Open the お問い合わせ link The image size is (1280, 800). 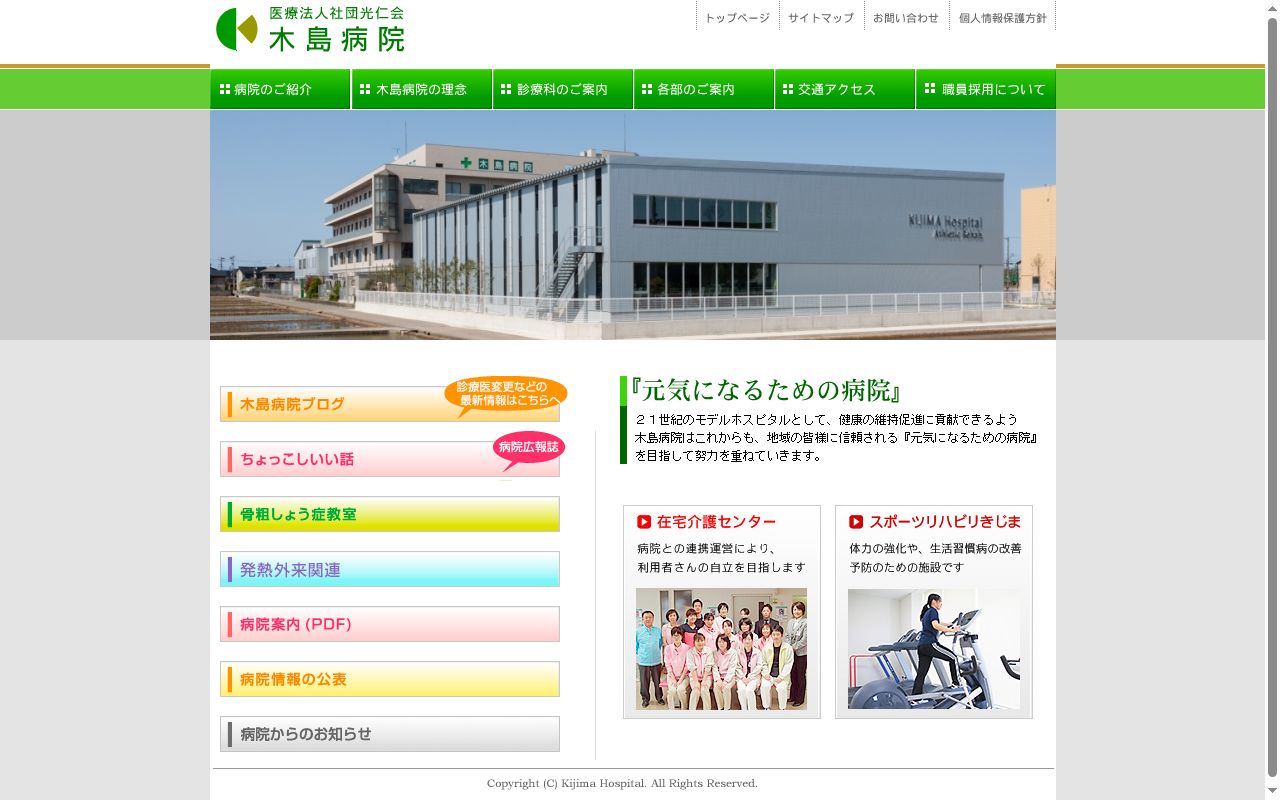pos(906,18)
